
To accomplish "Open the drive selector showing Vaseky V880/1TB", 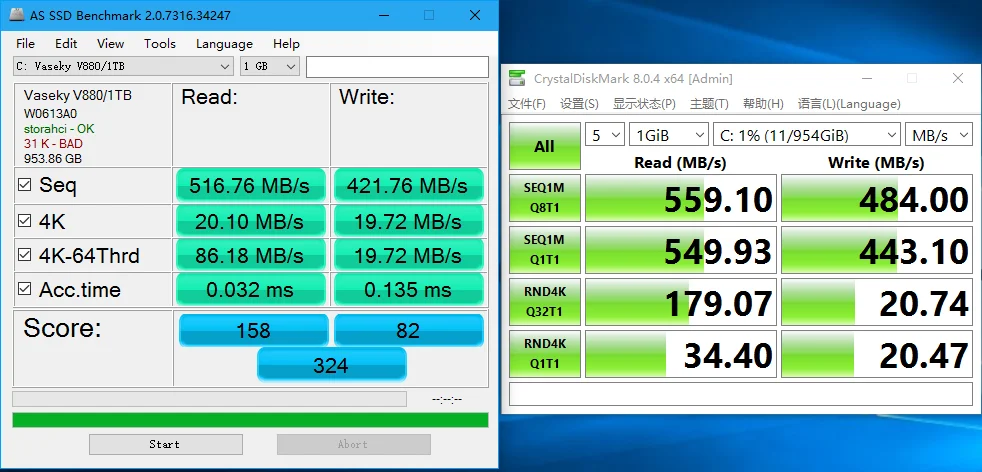I will point(123,66).
